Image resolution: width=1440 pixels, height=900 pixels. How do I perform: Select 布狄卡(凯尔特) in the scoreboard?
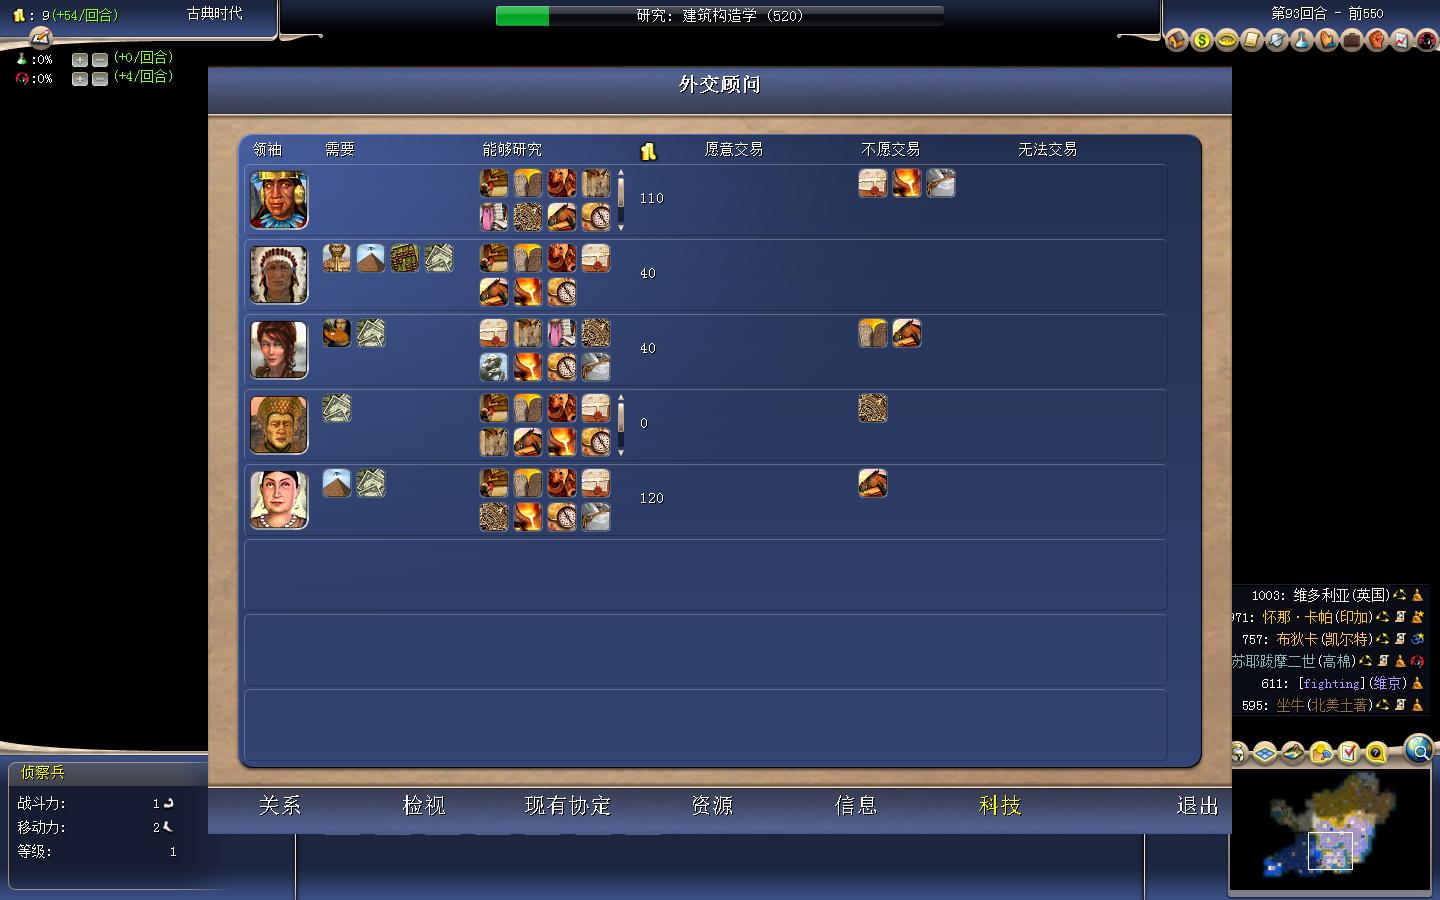tap(1324, 639)
